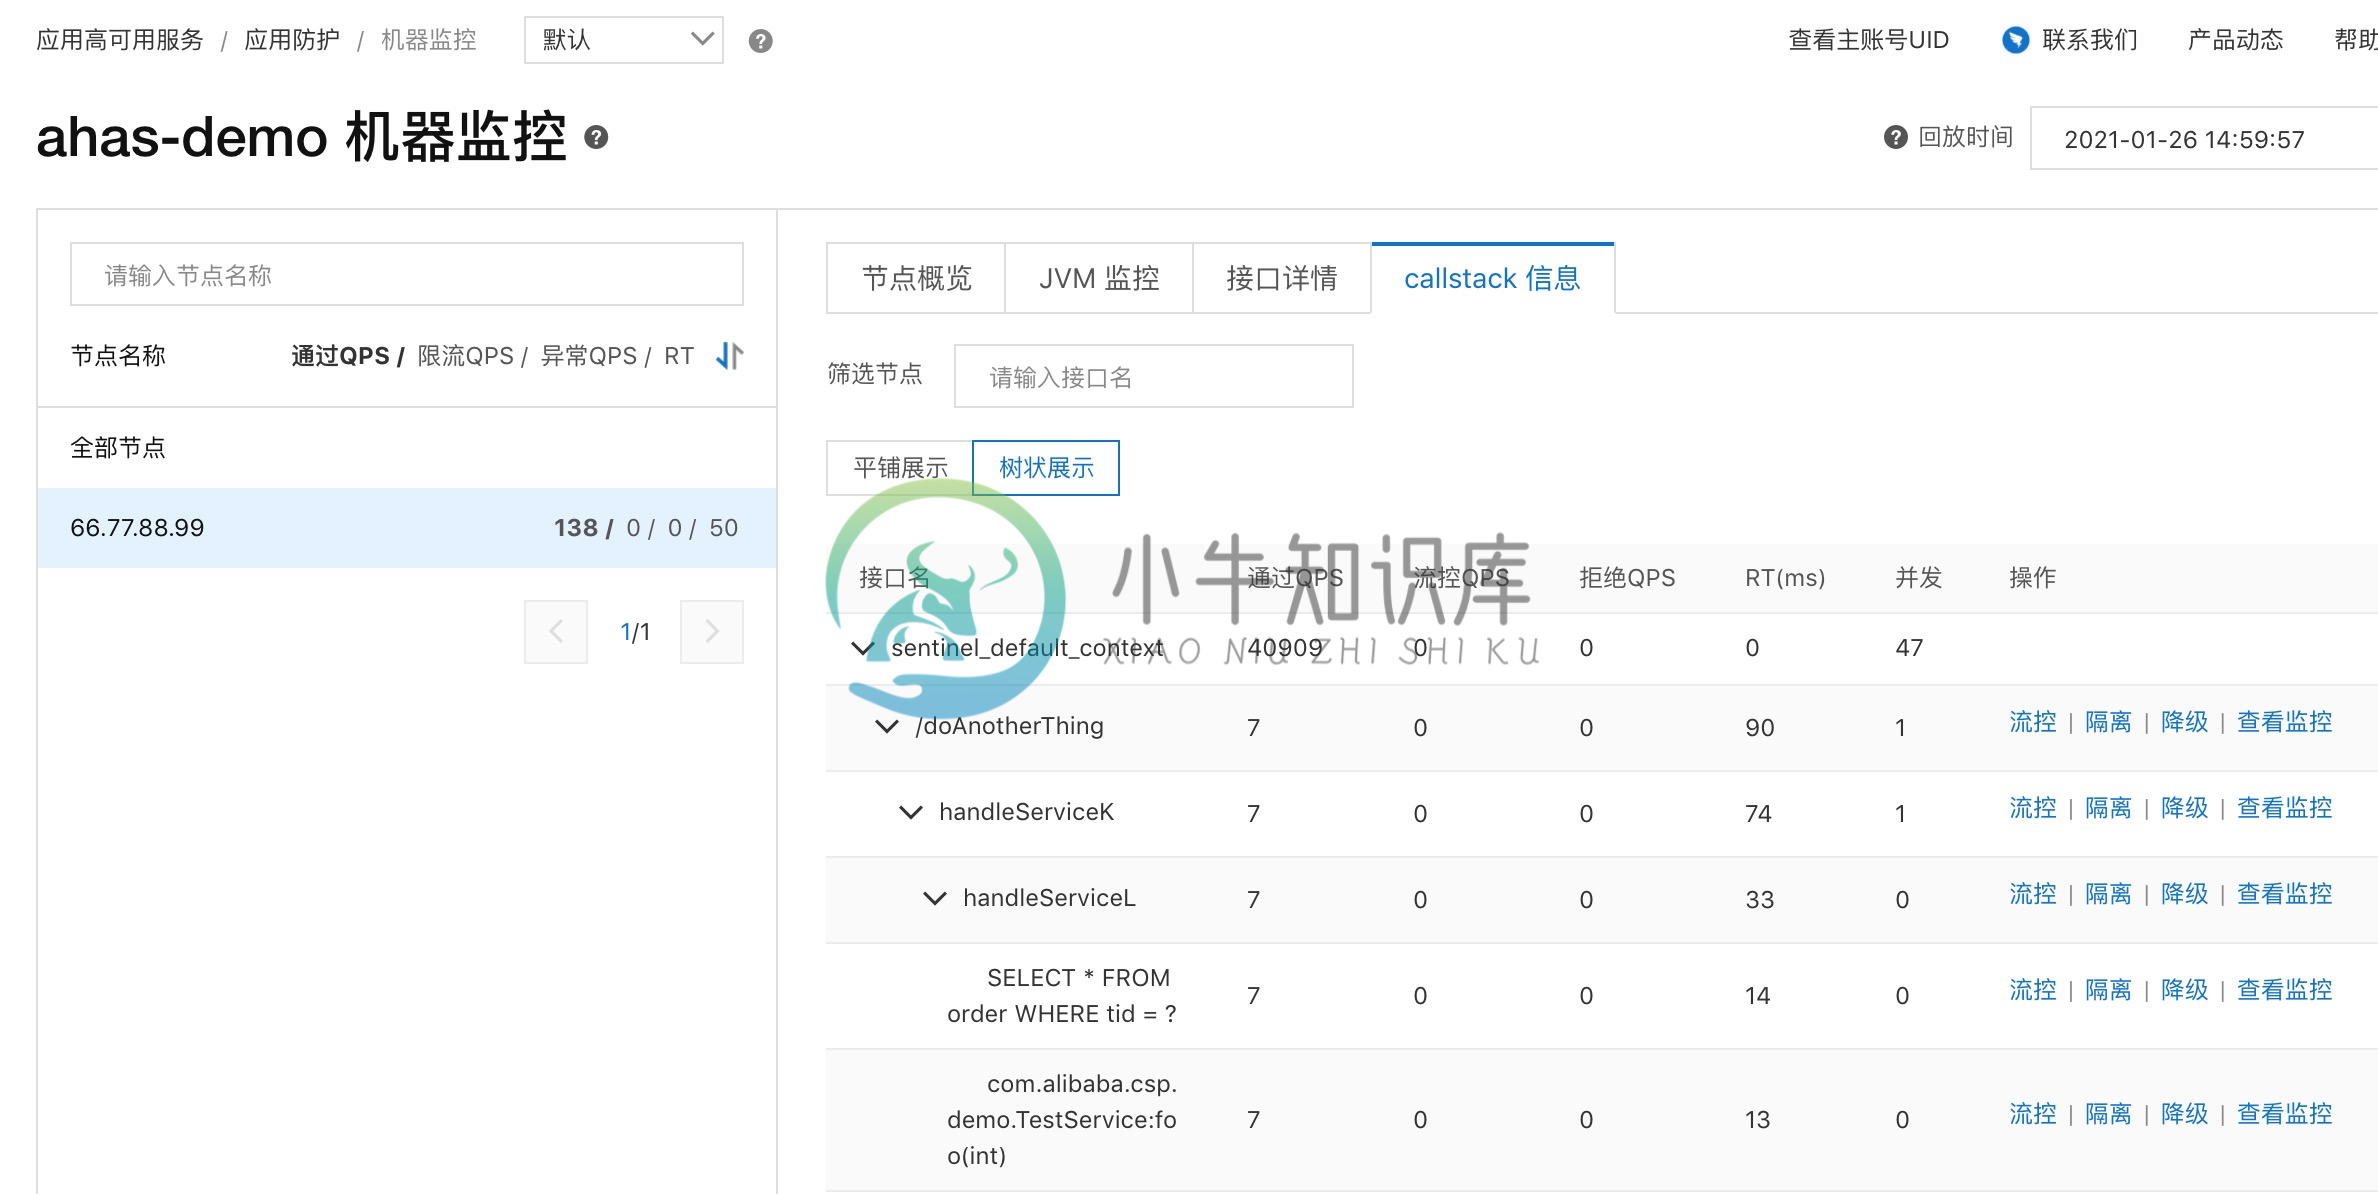This screenshot has width=2378, height=1194.
Task: Click 流控 for handleServiceL
Action: (2033, 894)
